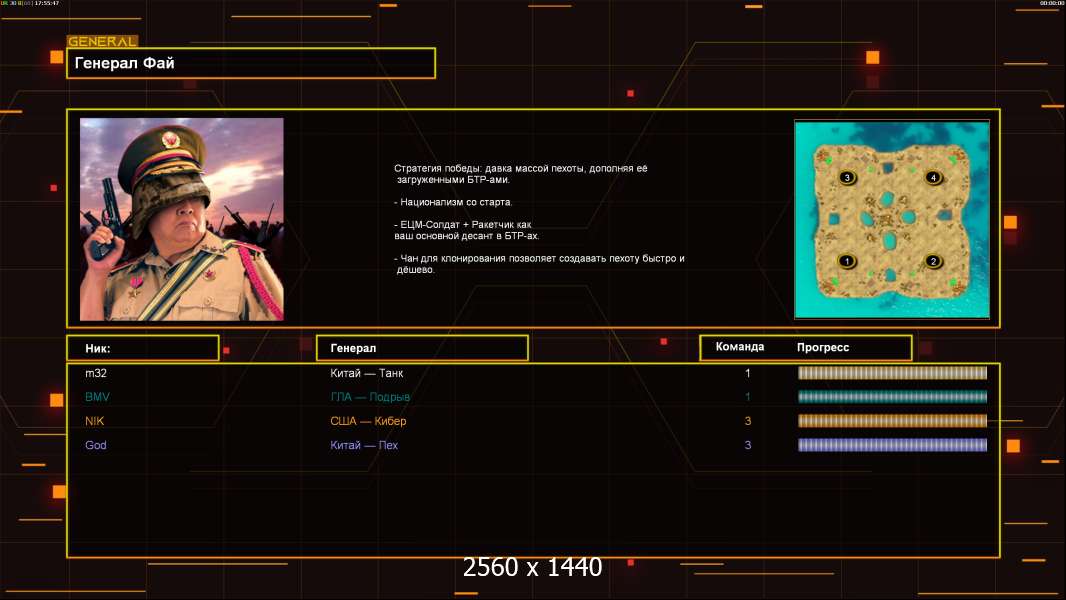Click start position 4 on the minimap
The width and height of the screenshot is (1066, 600).
click(933, 177)
